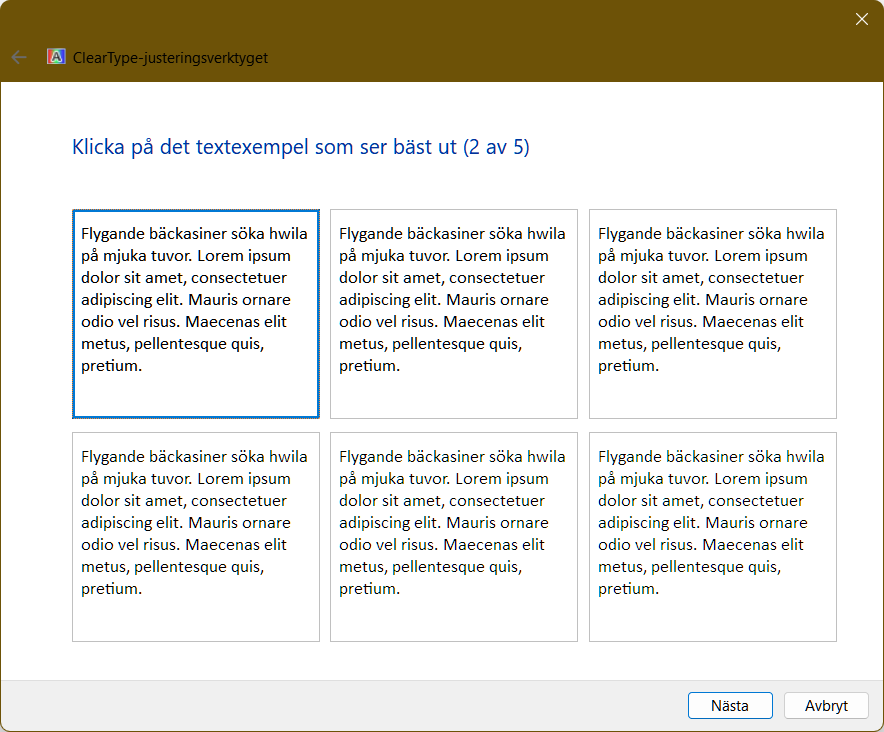Viewport: 884px width, 732px height.
Task: Go back using the back arrow
Action: point(18,57)
